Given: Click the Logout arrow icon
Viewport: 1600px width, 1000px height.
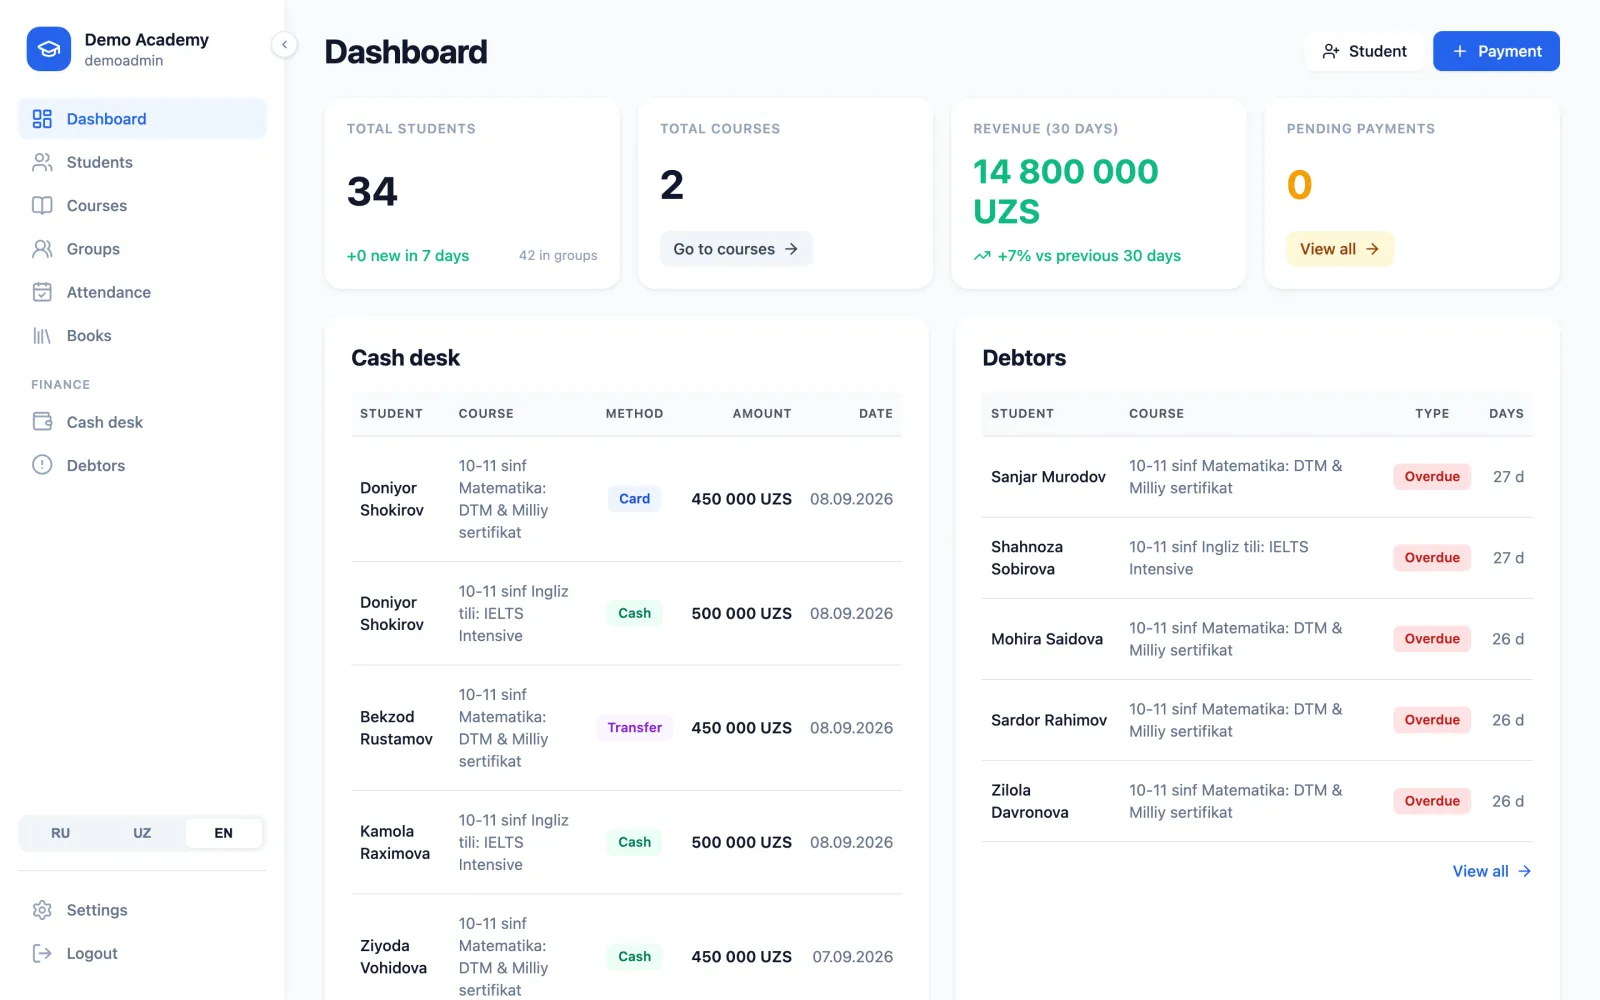Looking at the screenshot, I should pyautogui.click(x=42, y=953).
